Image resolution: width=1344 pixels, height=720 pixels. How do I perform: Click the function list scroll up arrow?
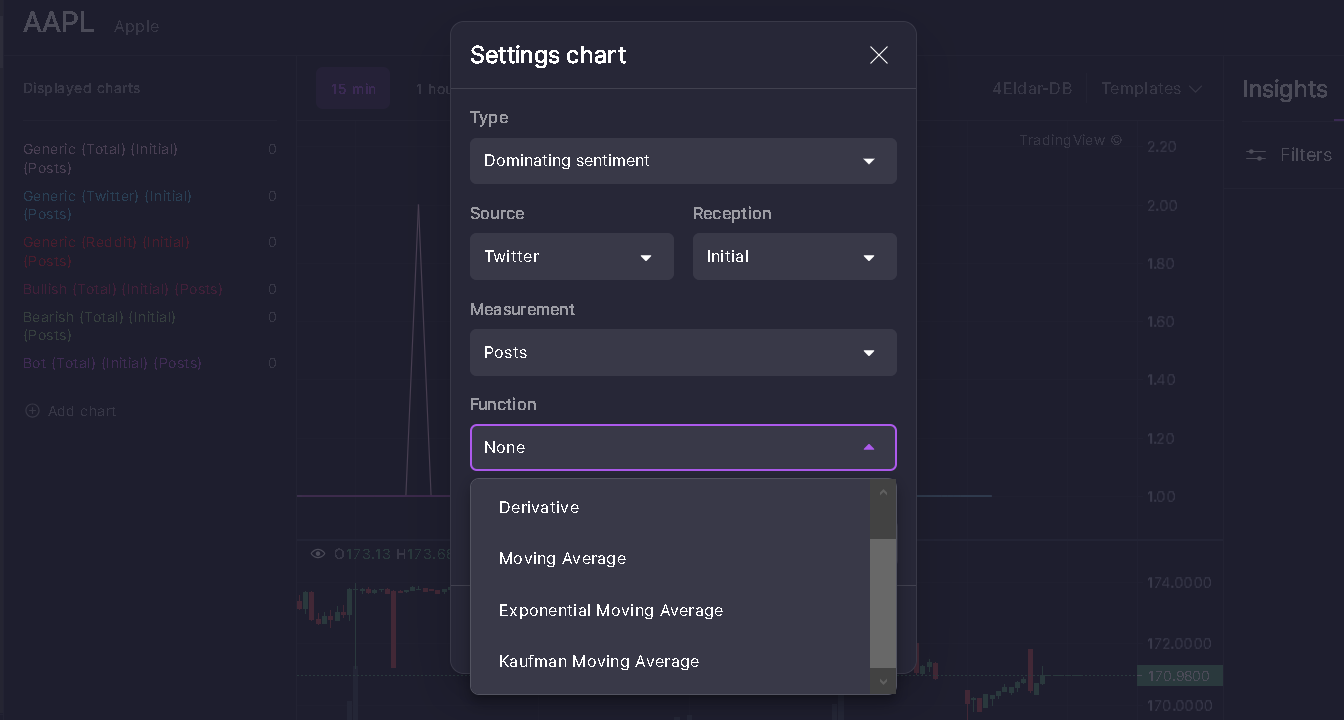tap(883, 491)
